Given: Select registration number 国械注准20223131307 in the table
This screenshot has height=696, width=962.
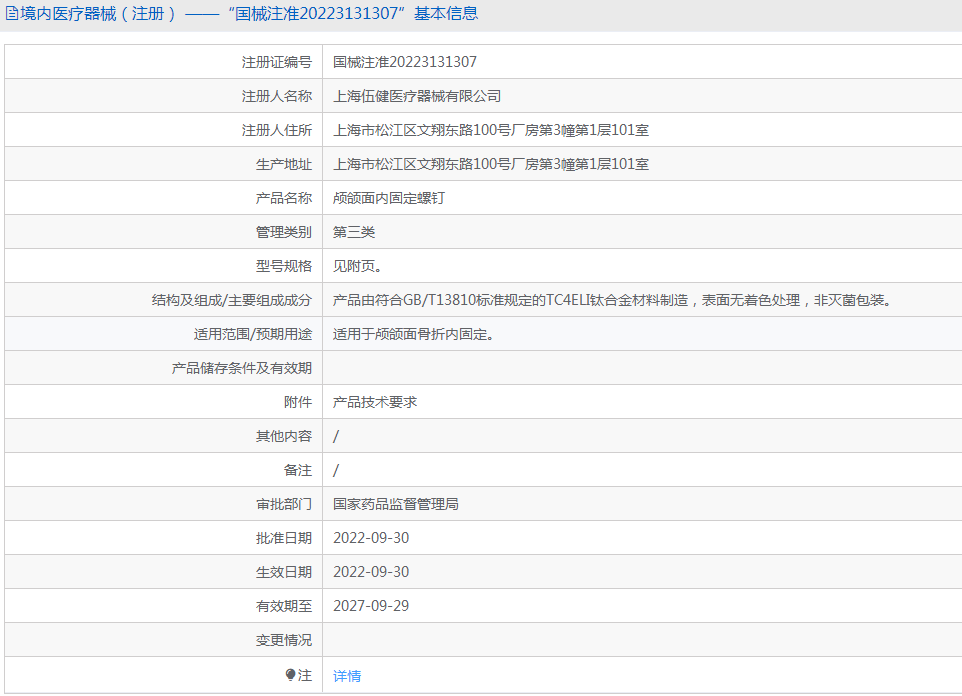Looking at the screenshot, I should 405,62.
